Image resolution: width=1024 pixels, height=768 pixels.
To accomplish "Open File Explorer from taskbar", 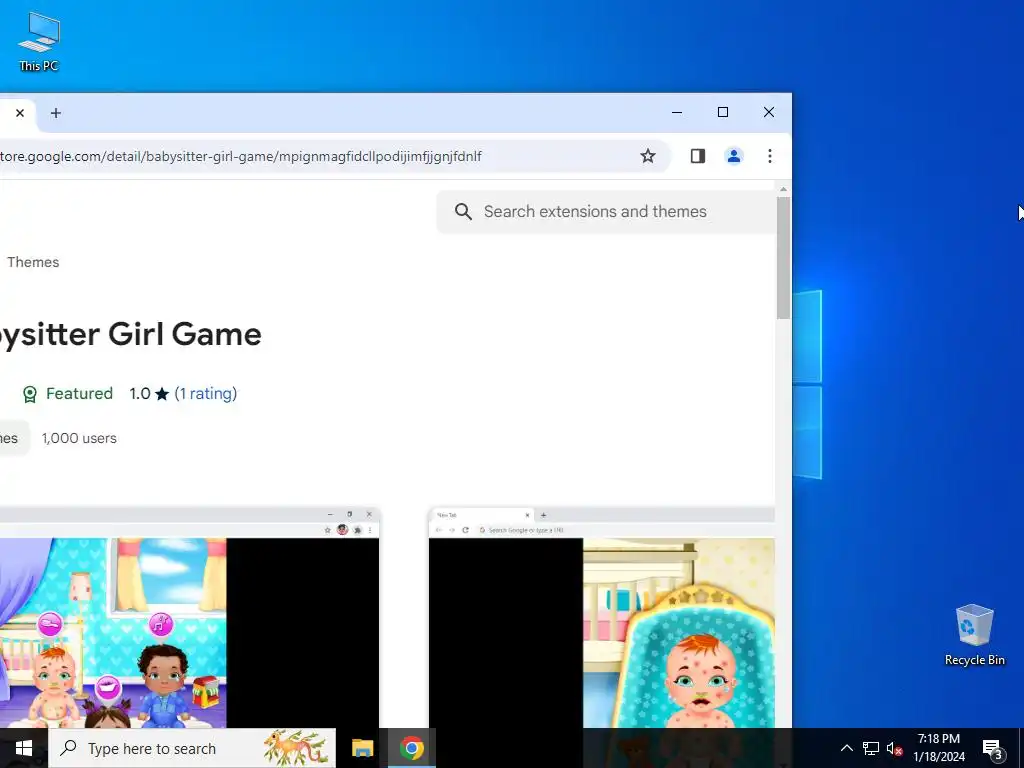I will pyautogui.click(x=362, y=748).
